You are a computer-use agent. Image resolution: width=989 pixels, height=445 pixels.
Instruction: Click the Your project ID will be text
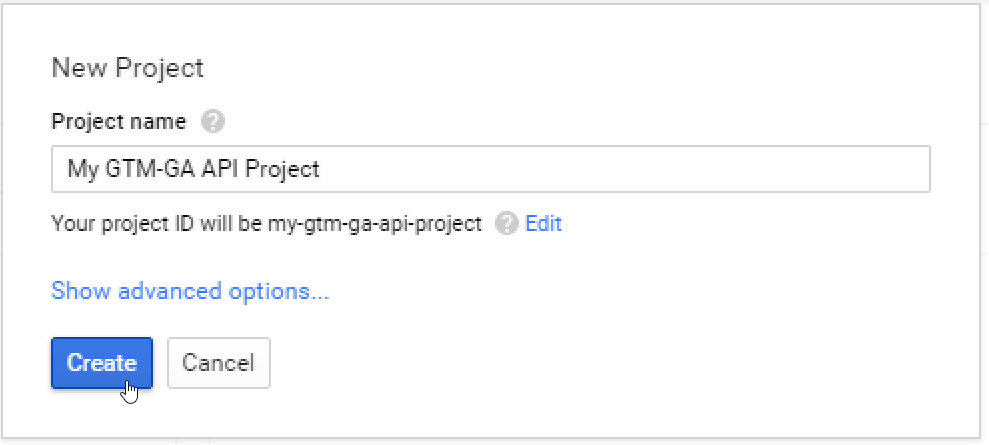point(157,223)
